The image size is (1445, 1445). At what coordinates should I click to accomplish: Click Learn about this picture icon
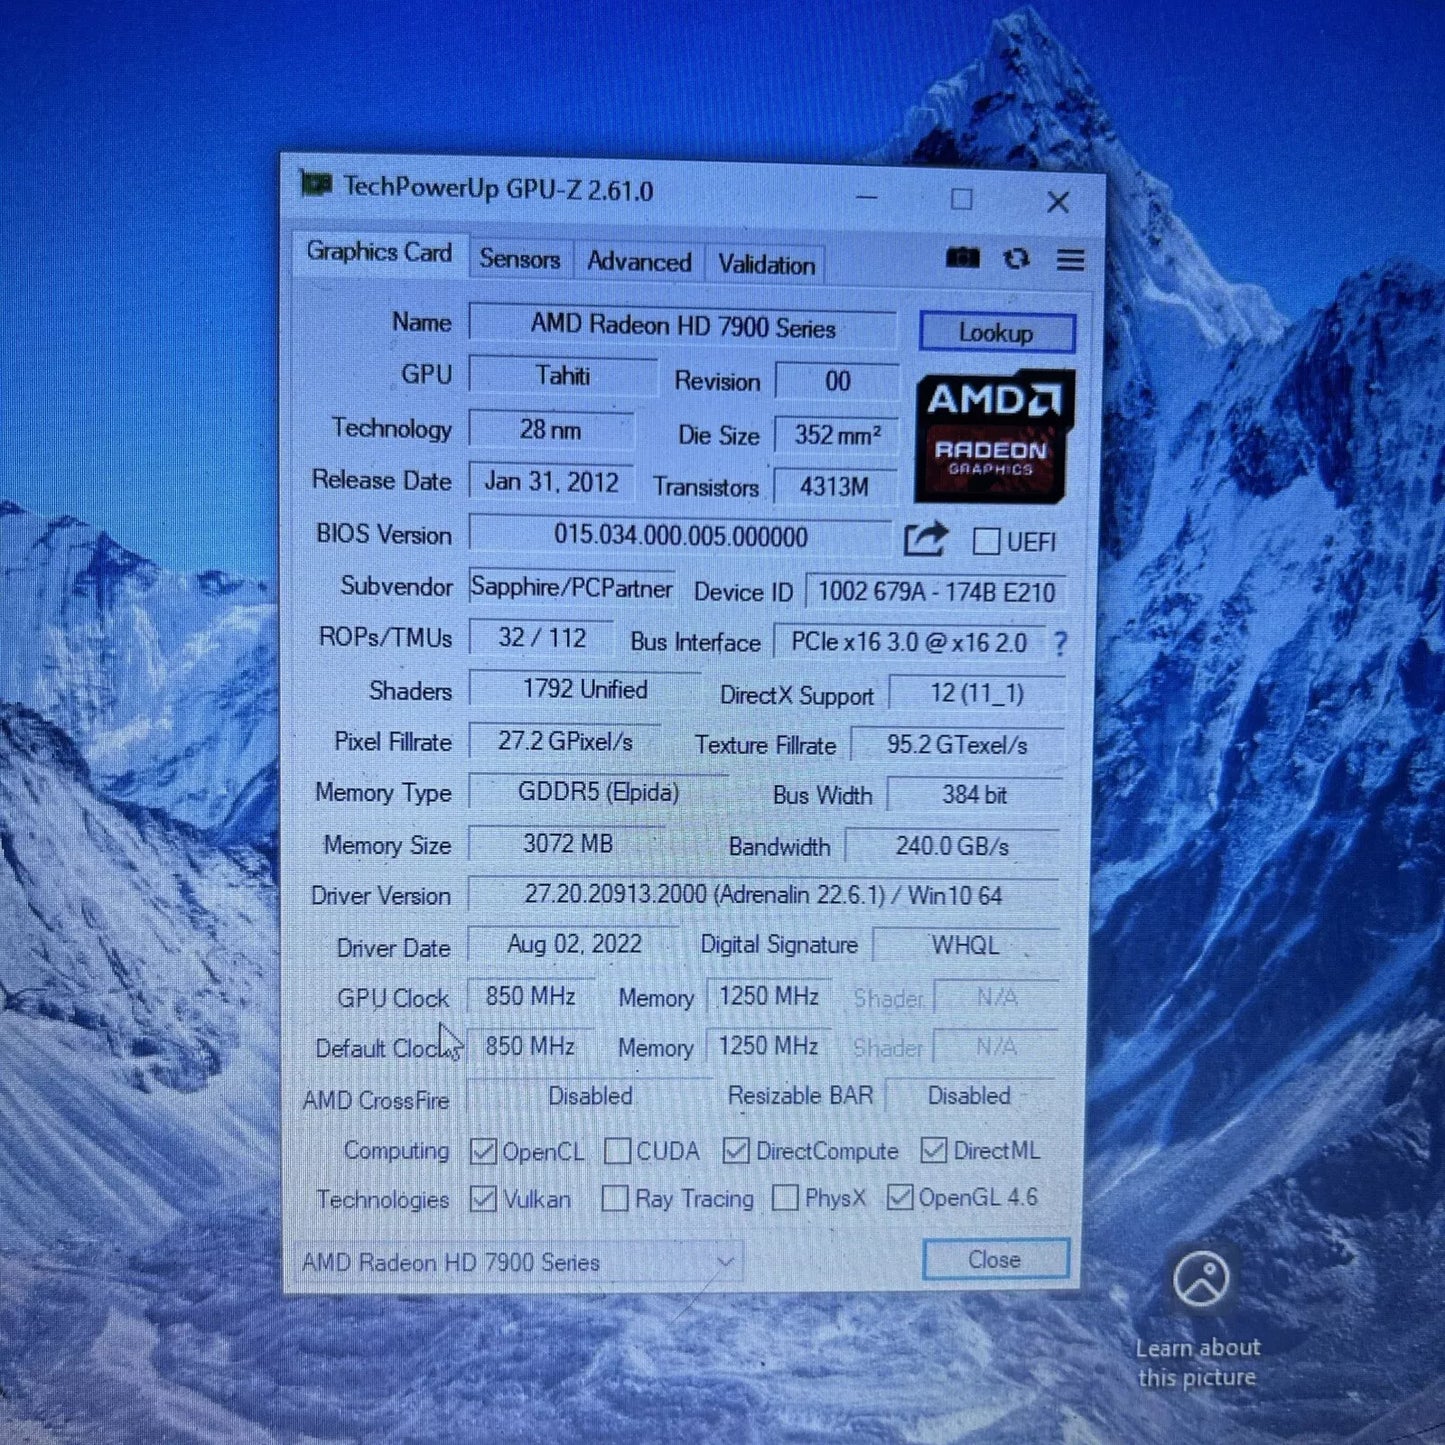[1200, 1280]
